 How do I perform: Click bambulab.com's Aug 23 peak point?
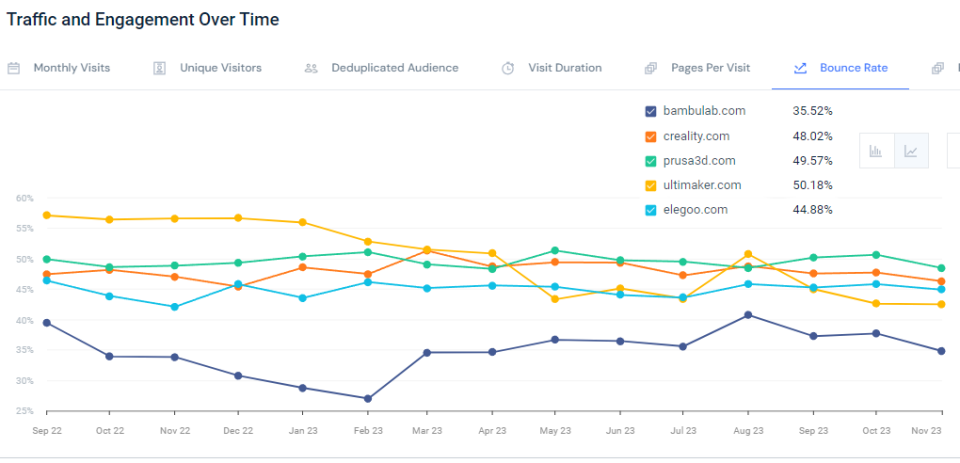(748, 315)
